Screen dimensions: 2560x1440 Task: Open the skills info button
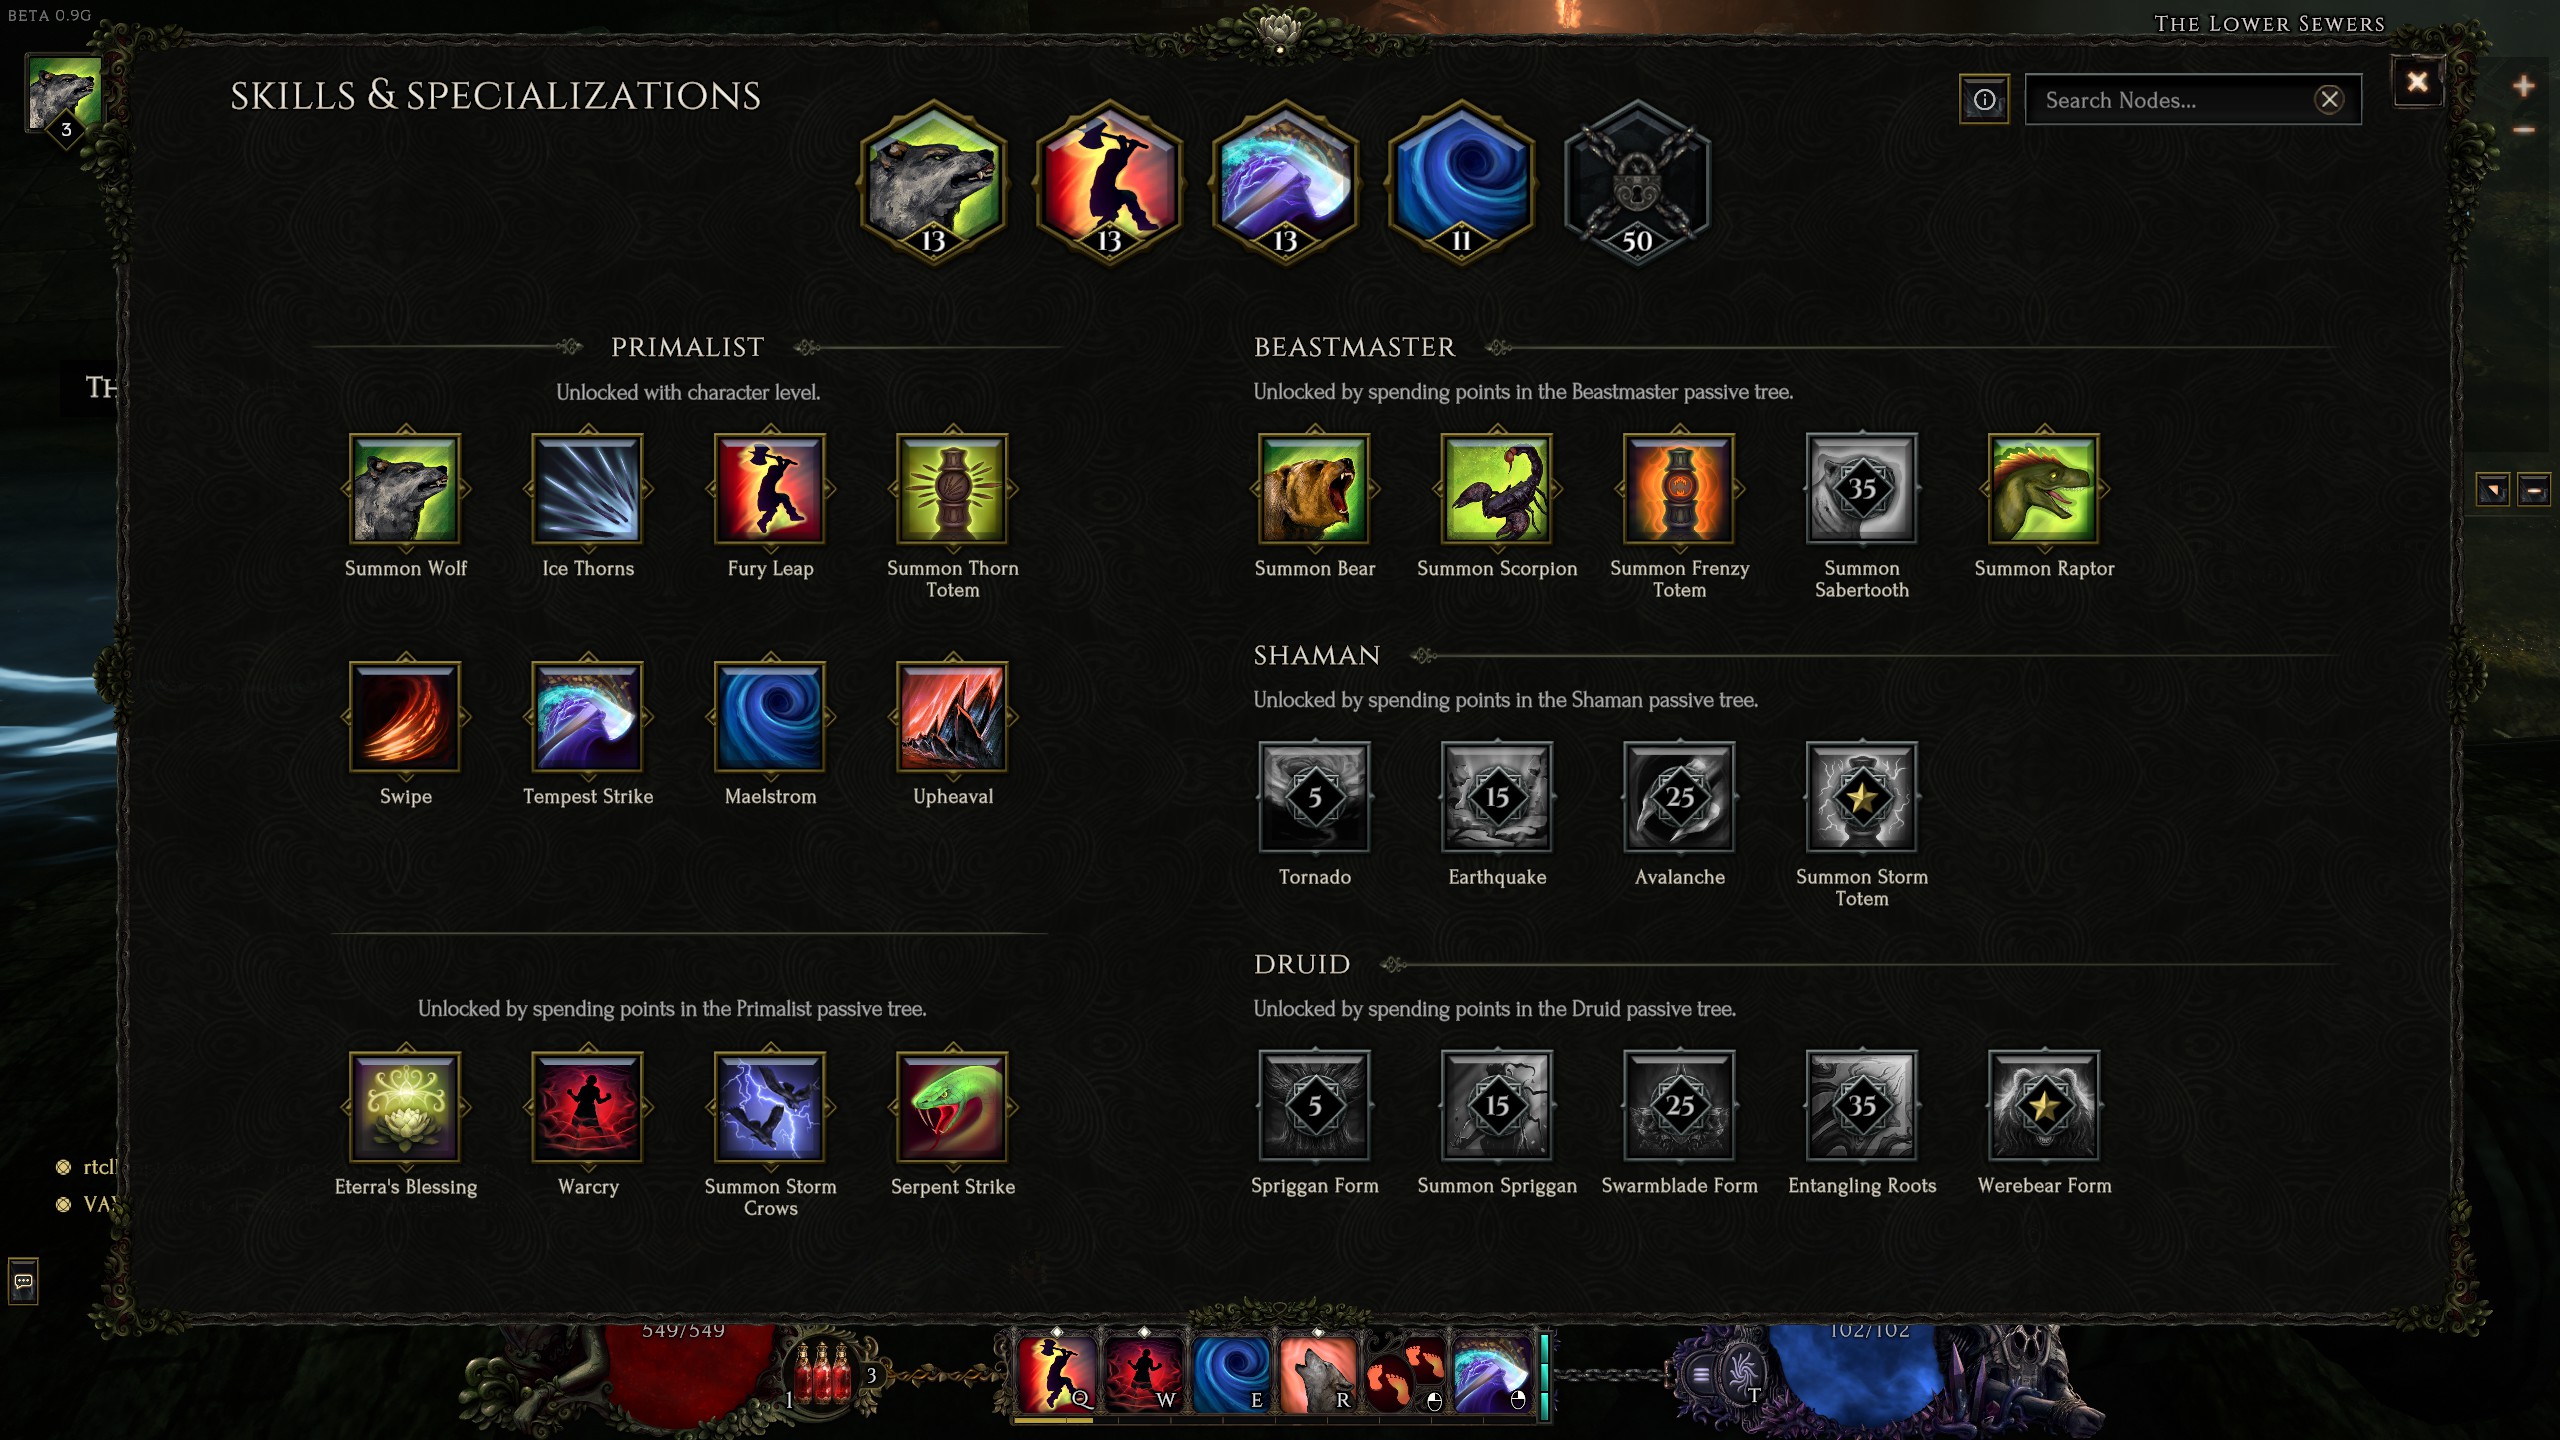point(1984,100)
